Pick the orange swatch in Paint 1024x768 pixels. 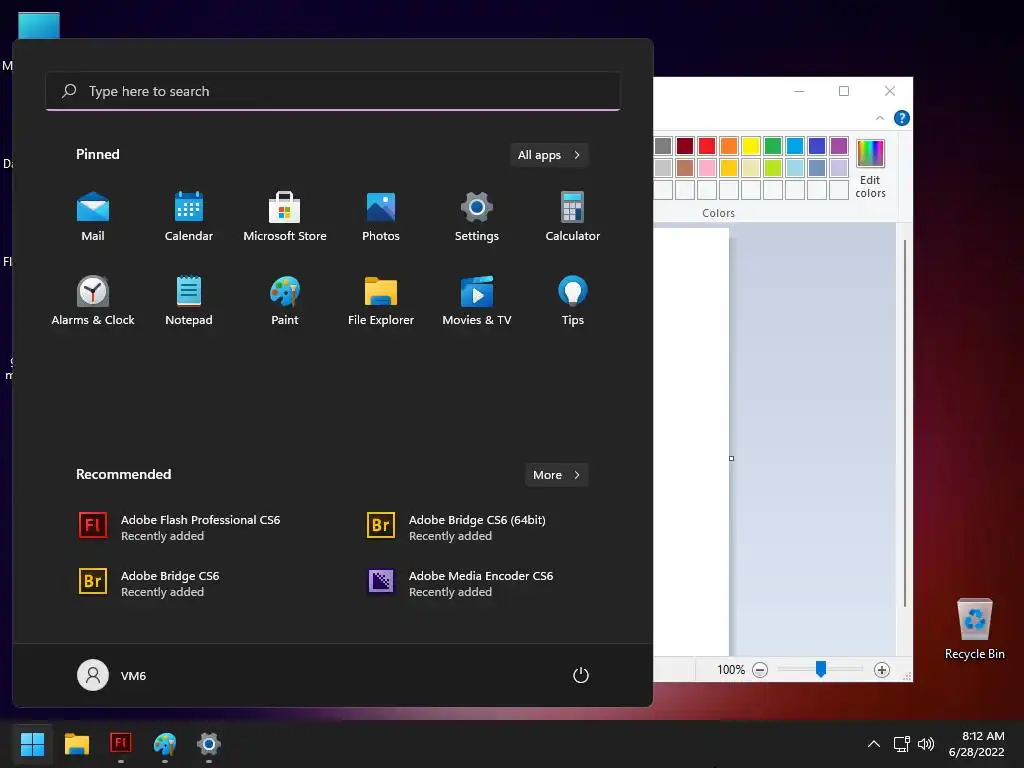click(729, 146)
